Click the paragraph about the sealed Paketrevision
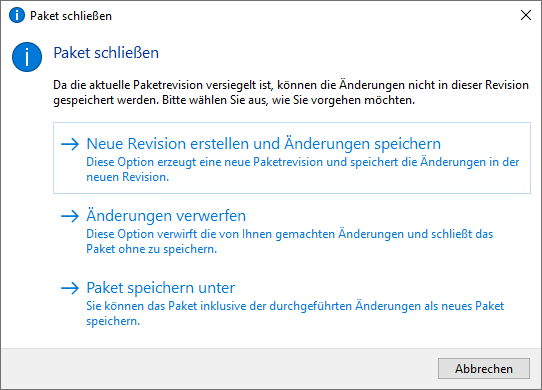Image resolution: width=542 pixels, height=390 pixels. point(291,92)
